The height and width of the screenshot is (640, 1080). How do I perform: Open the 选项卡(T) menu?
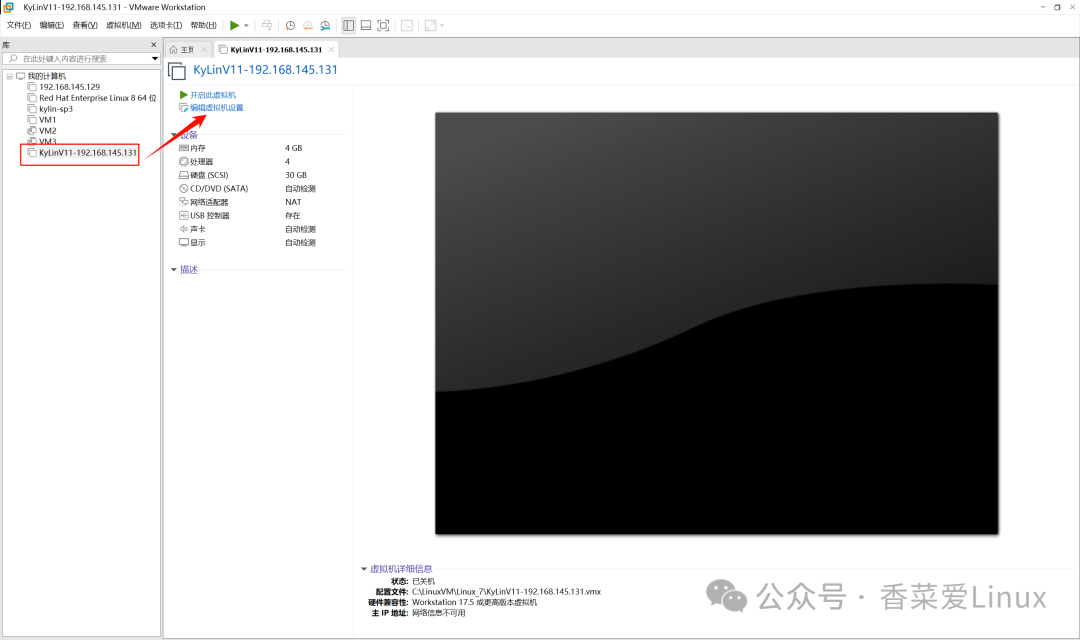click(166, 25)
